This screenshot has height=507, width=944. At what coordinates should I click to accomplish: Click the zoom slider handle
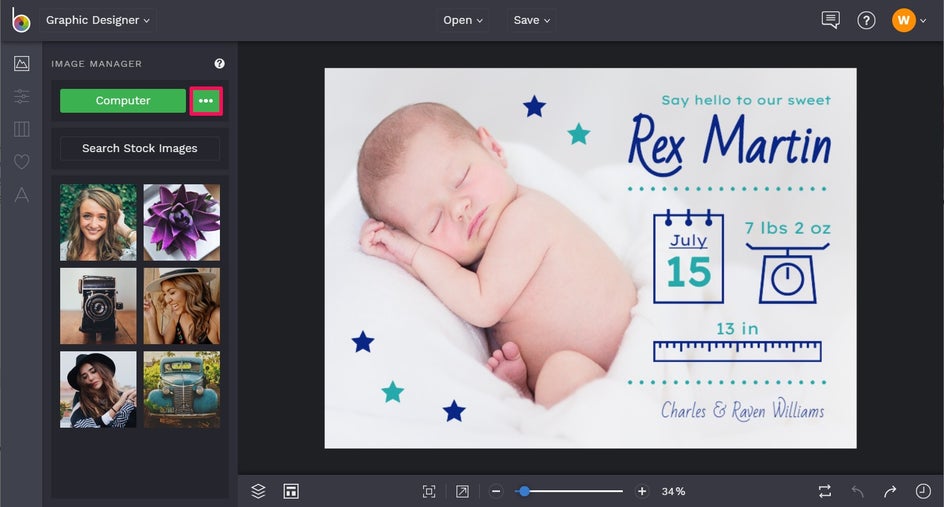(523, 491)
